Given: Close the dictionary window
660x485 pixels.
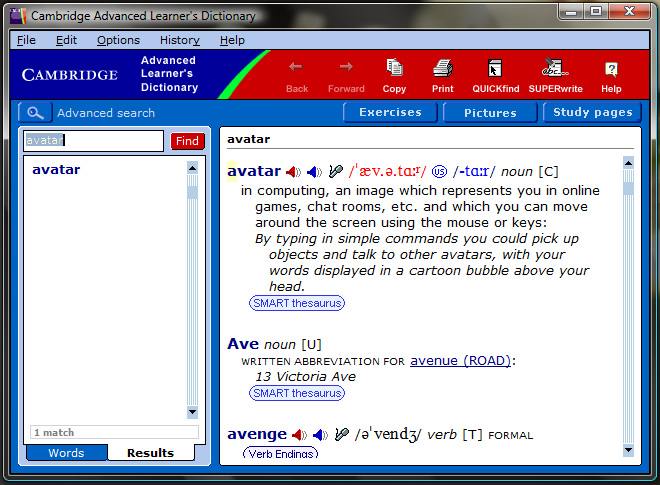Looking at the screenshot, I should point(629,11).
